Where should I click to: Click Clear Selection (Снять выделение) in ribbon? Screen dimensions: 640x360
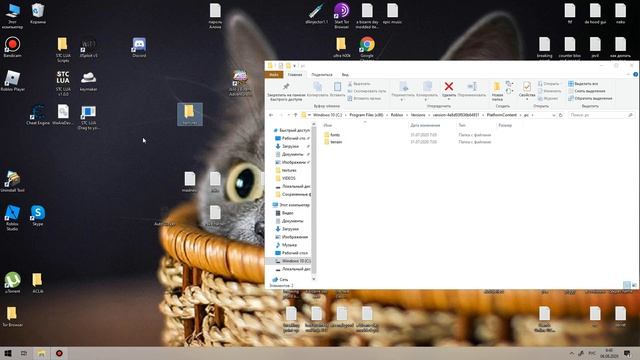click(587, 91)
